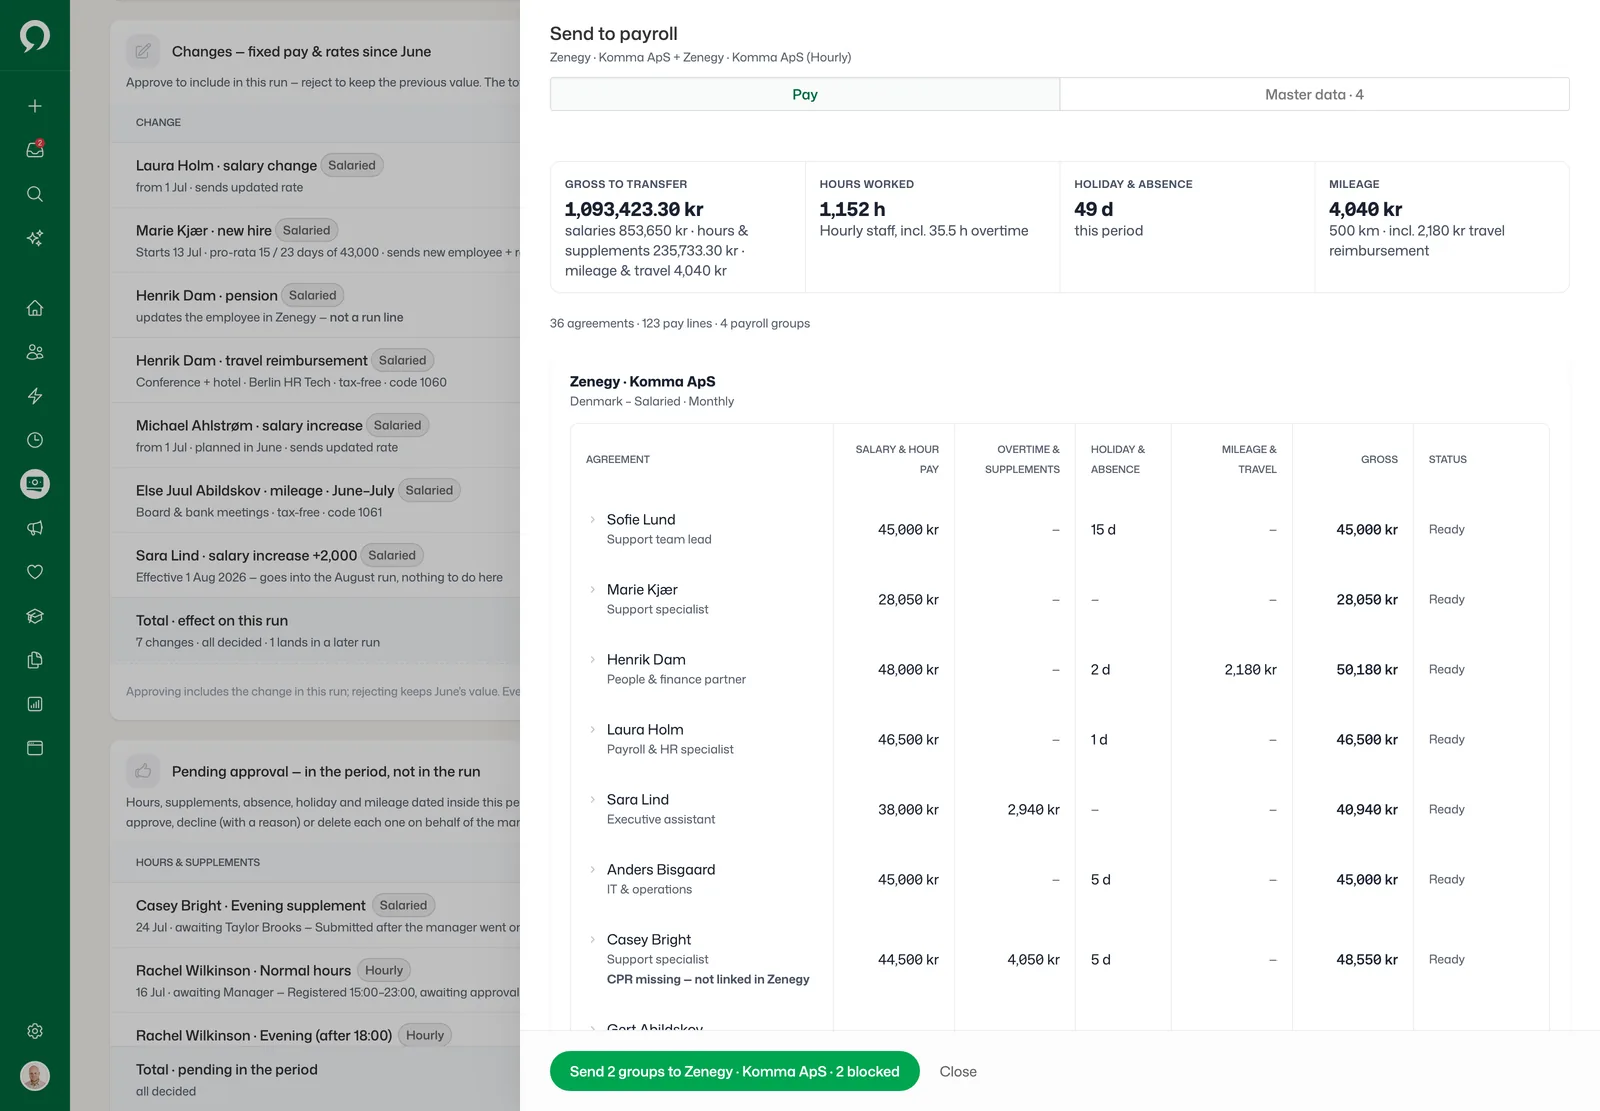Click the plus (create new) sidebar icon
Viewport: 1600px width, 1111px height.
(35, 106)
